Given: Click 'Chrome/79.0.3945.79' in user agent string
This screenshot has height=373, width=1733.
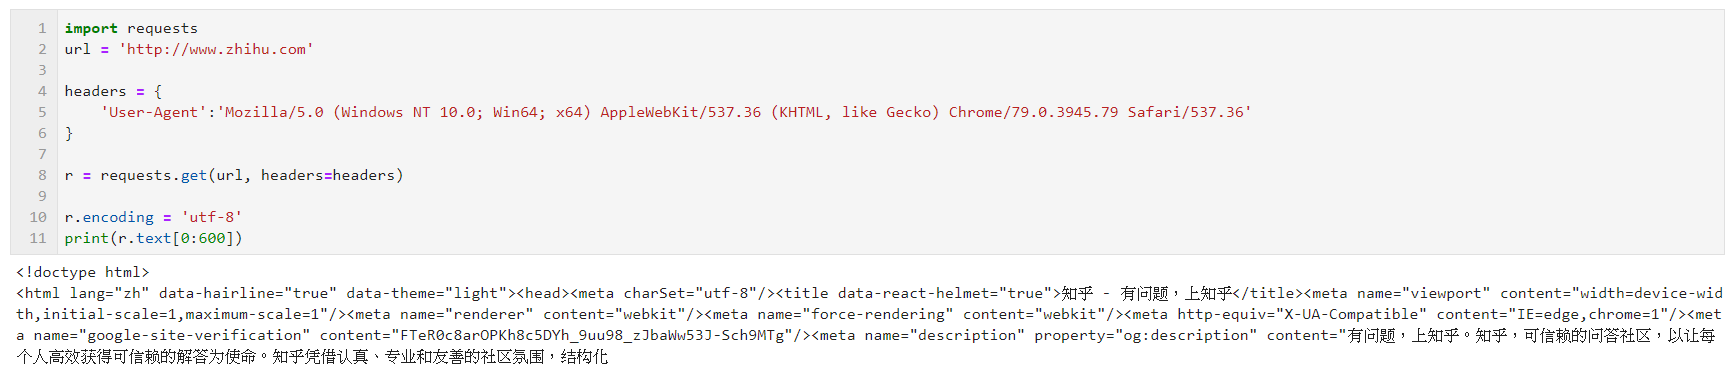Looking at the screenshot, I should pyautogui.click(x=1033, y=112).
